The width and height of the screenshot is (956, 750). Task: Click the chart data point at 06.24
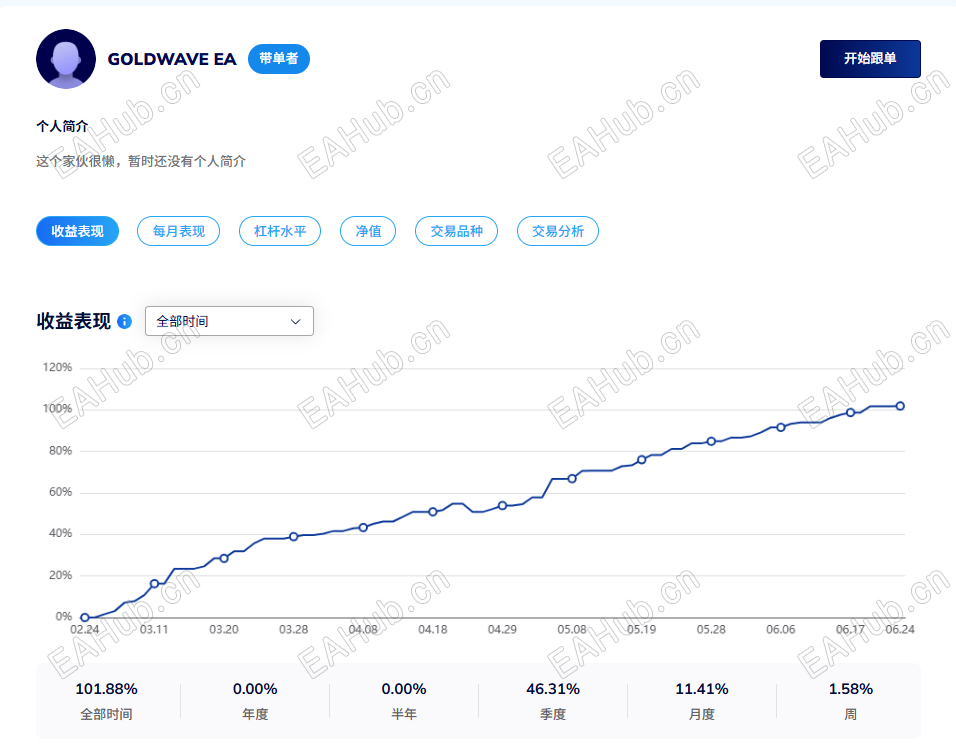click(900, 406)
